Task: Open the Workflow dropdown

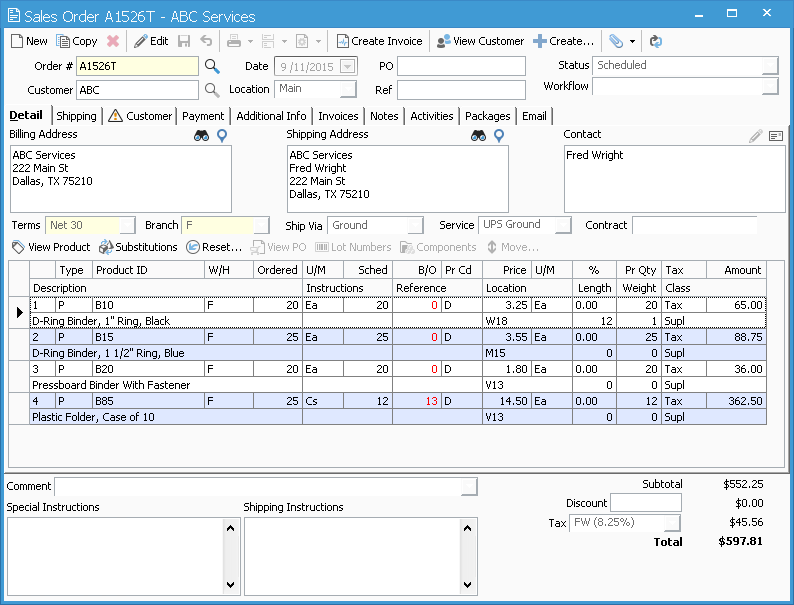Action: (770, 87)
